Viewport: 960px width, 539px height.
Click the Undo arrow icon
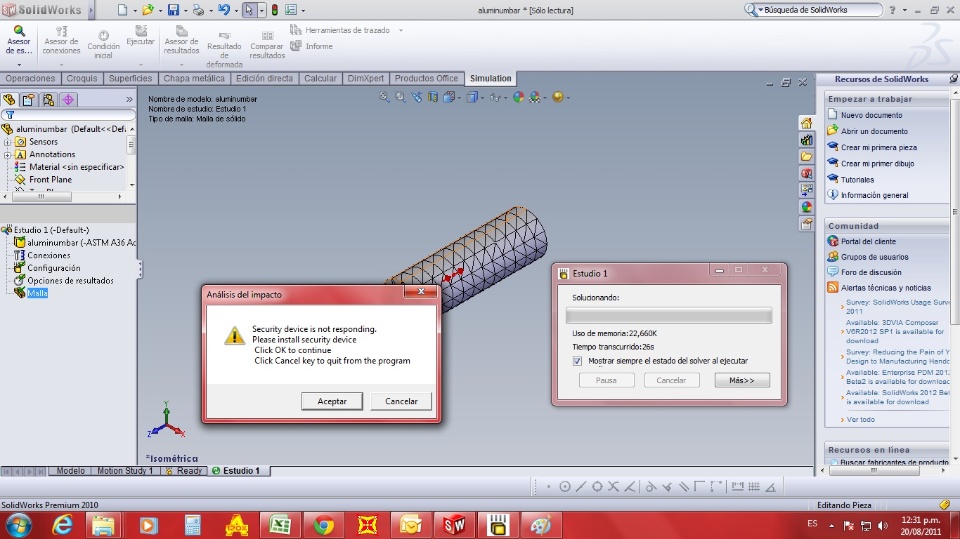224,10
